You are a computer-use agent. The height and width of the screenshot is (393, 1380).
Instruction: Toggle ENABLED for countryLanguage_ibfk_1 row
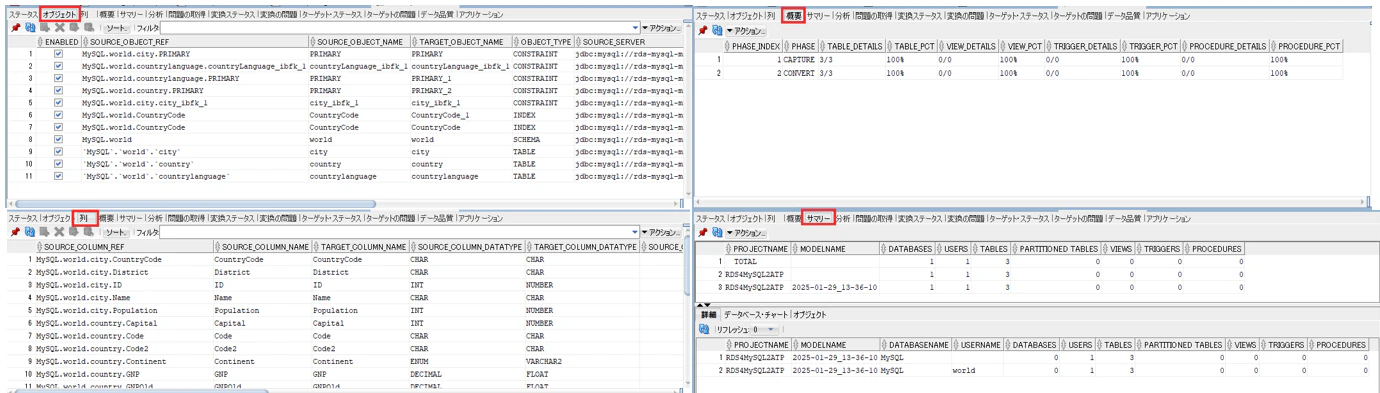(58, 66)
